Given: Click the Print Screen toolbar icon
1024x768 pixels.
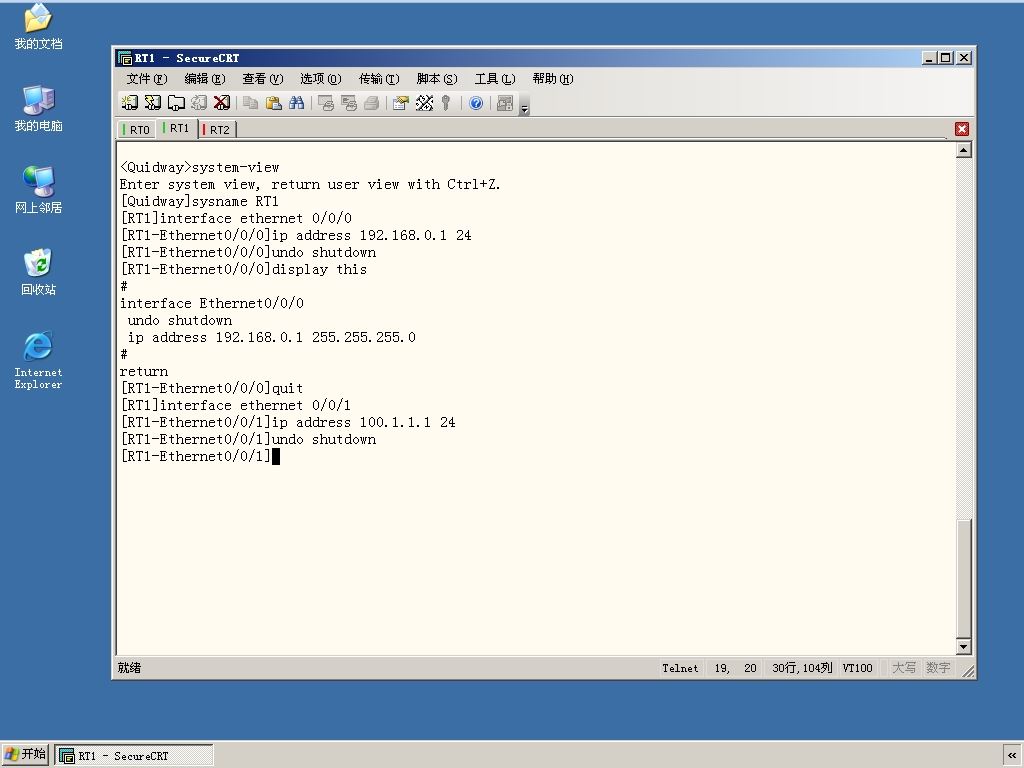Looking at the screenshot, I should [x=325, y=103].
